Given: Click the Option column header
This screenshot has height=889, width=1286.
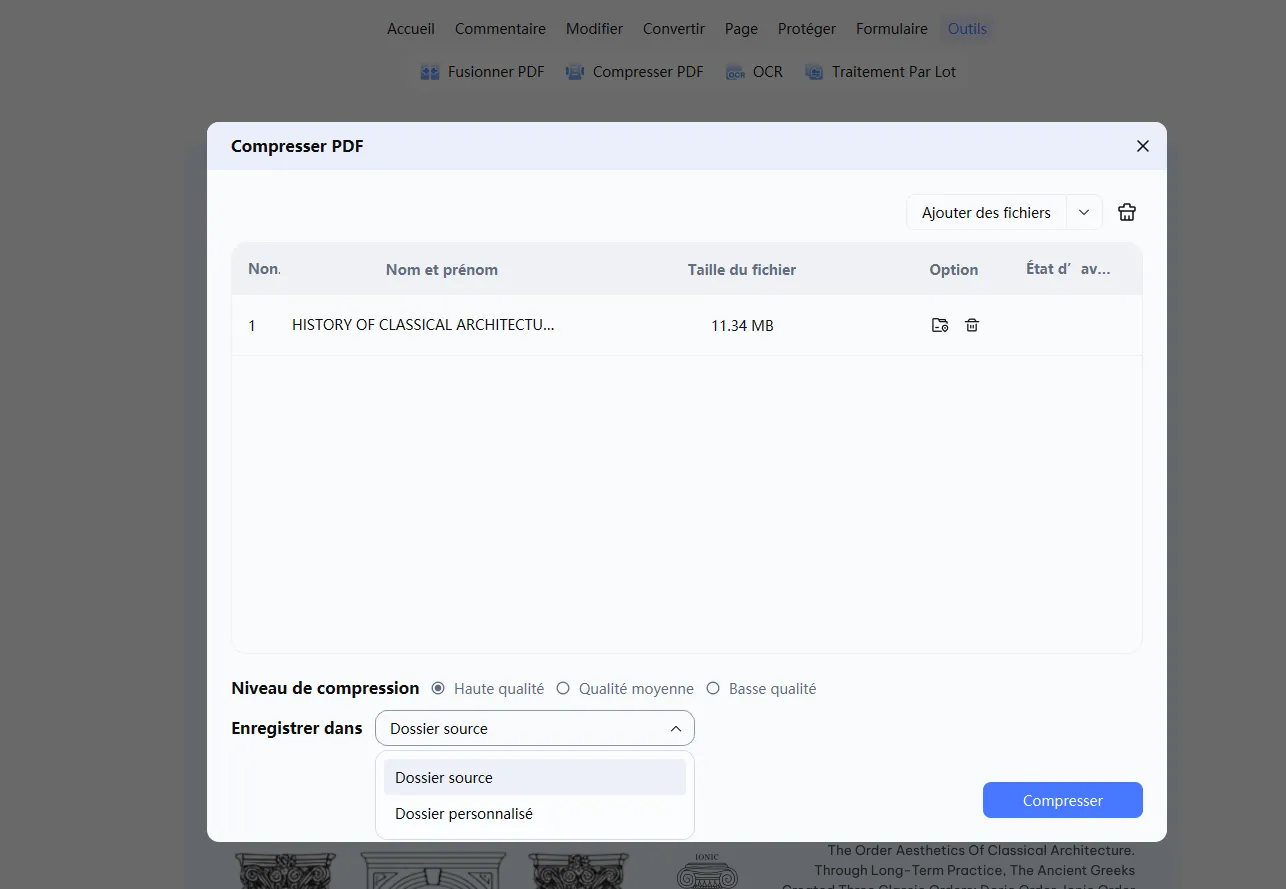Looking at the screenshot, I should [x=954, y=269].
